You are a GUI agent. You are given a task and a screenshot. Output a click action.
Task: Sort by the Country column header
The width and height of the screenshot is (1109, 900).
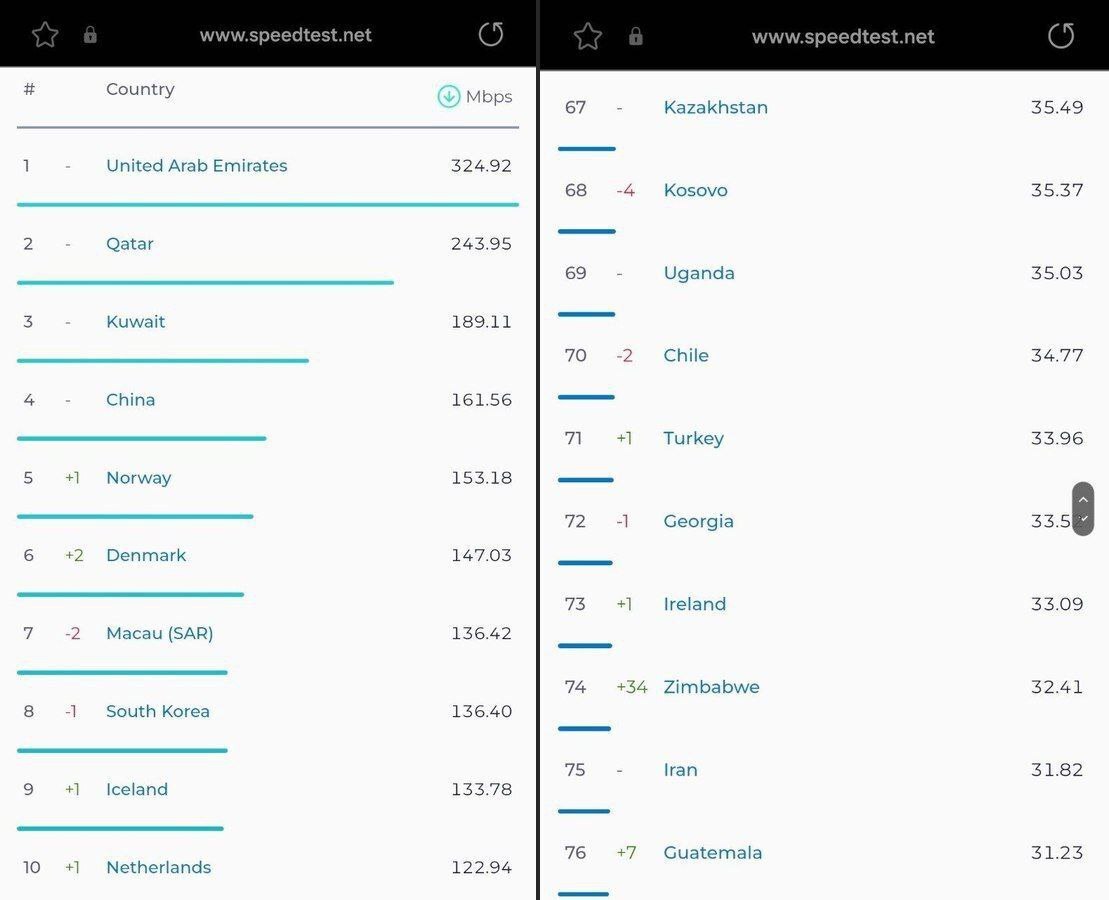140,89
